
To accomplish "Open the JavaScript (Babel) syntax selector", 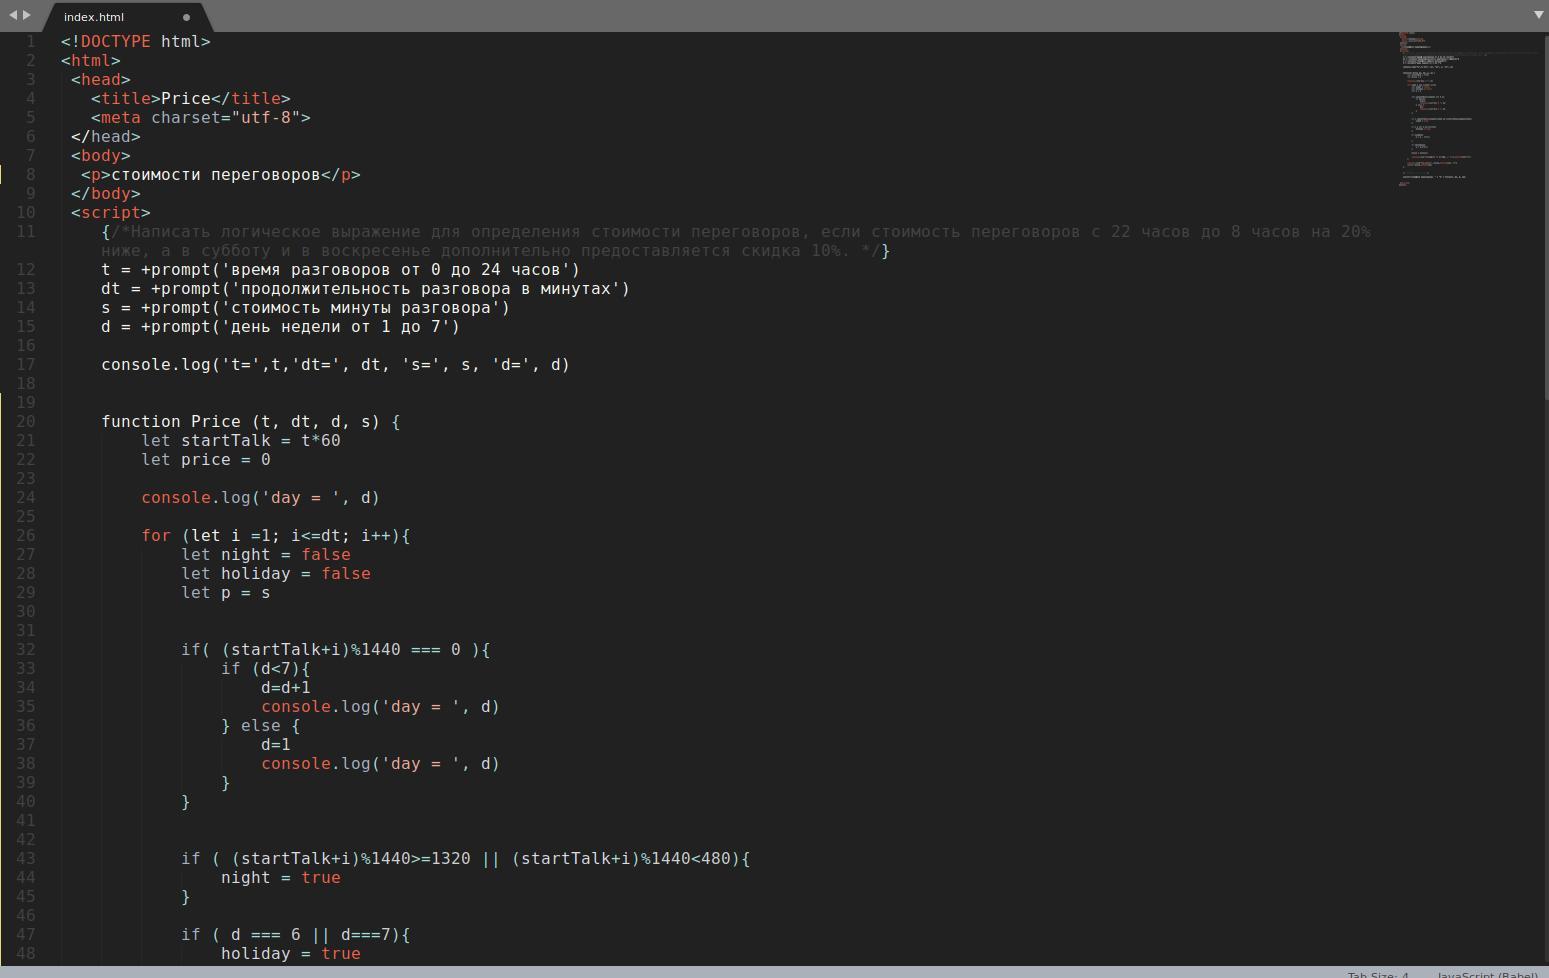I will (1488, 975).
